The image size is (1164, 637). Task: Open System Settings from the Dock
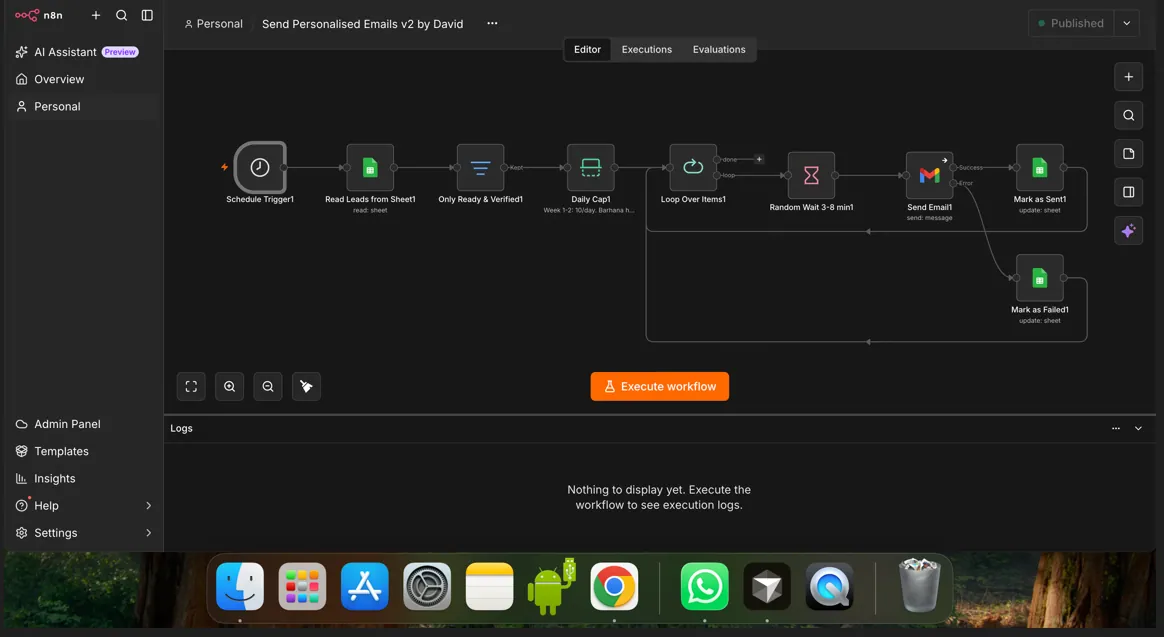pyautogui.click(x=427, y=587)
